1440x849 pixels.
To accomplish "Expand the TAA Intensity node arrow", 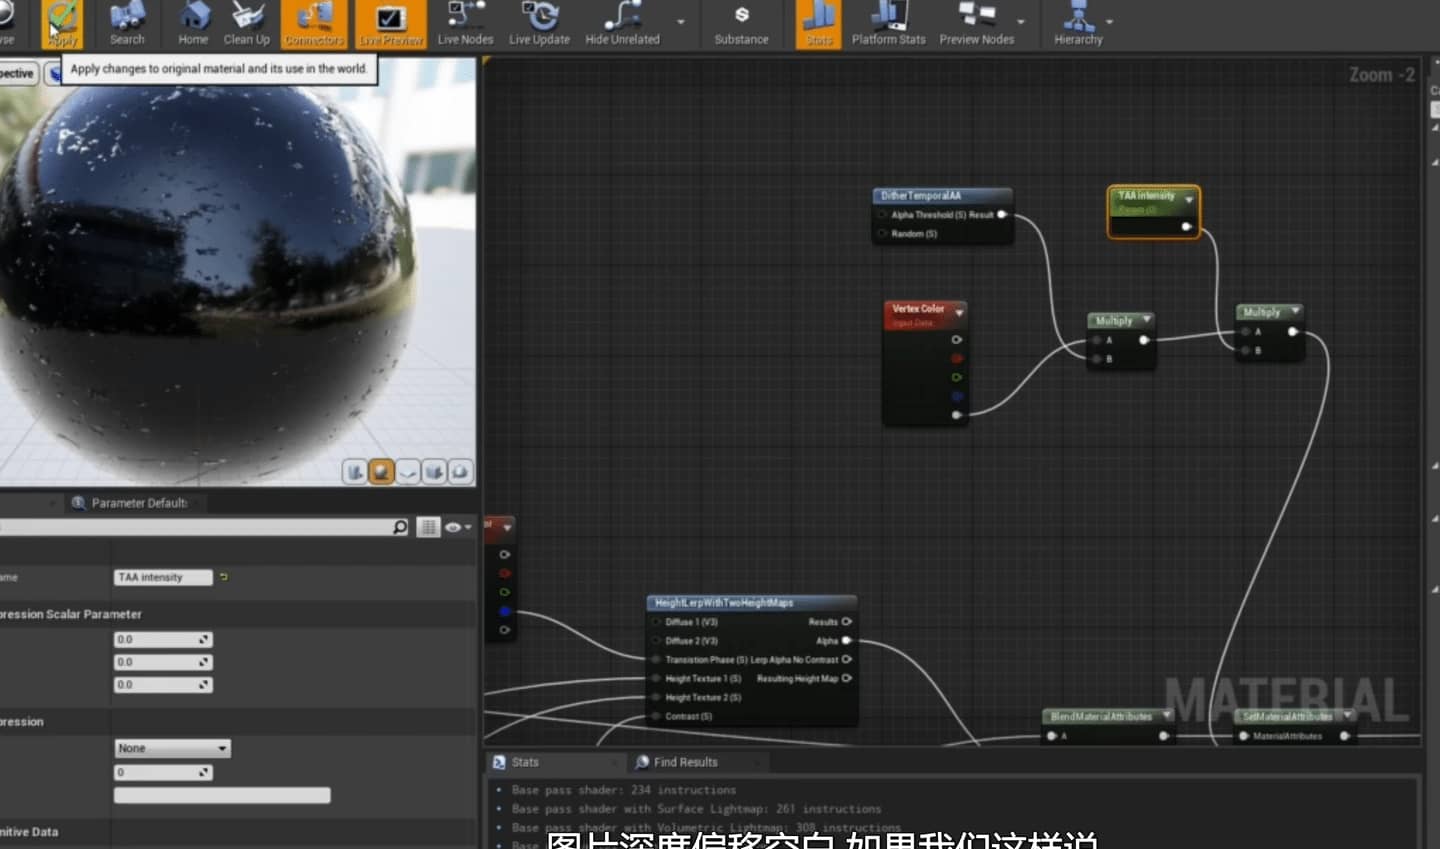I will click(1189, 199).
